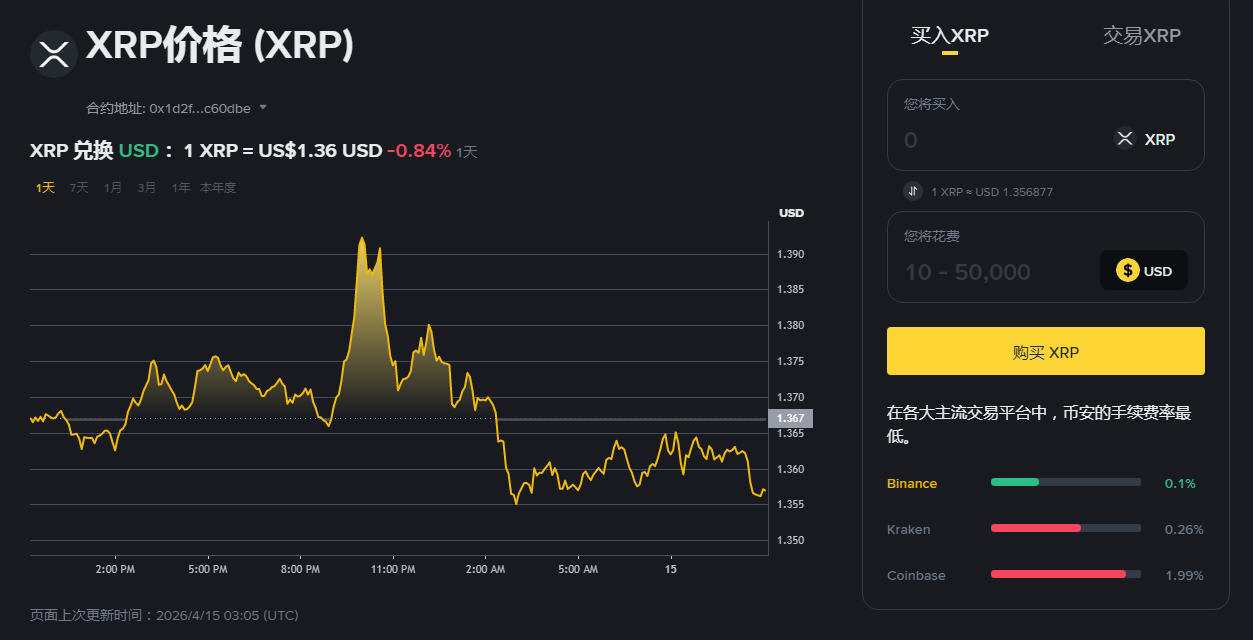Screen dimensions: 1253x640
Task: Open the 买入XRP tab
Action: tap(950, 36)
